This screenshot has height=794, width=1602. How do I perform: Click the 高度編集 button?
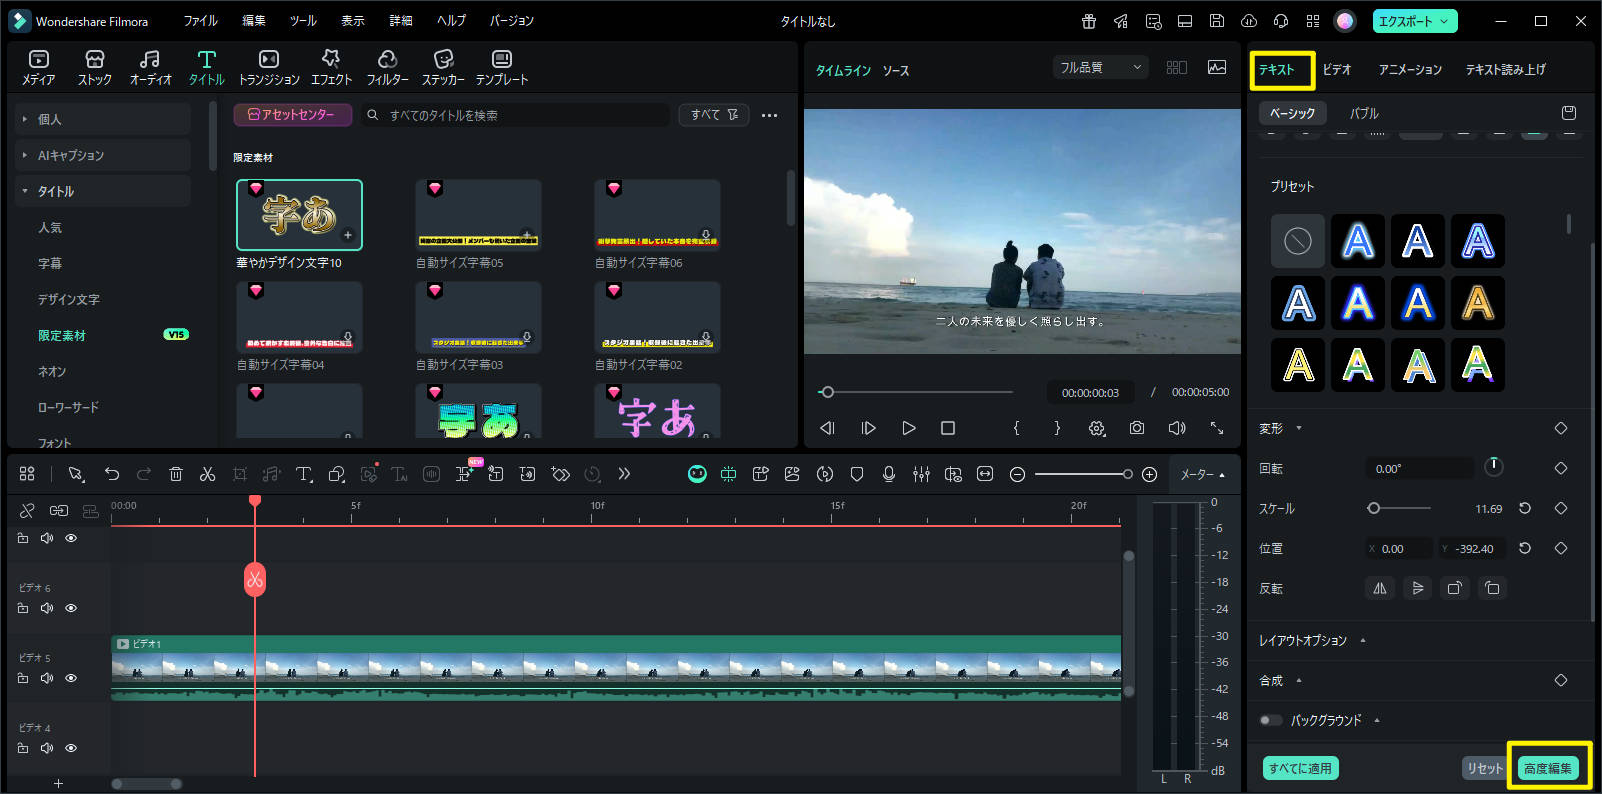(x=1547, y=768)
